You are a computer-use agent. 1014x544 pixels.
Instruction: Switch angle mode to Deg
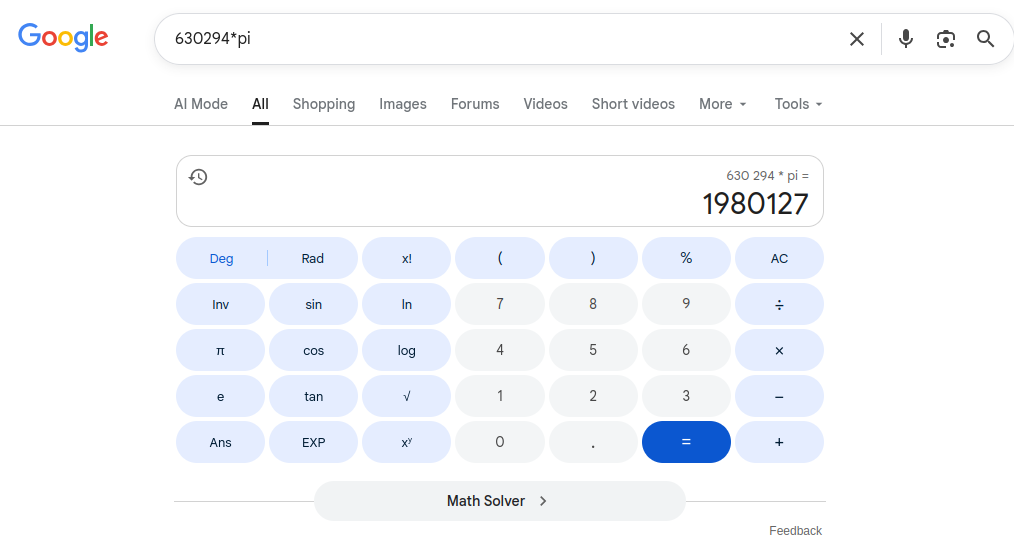click(x=221, y=258)
